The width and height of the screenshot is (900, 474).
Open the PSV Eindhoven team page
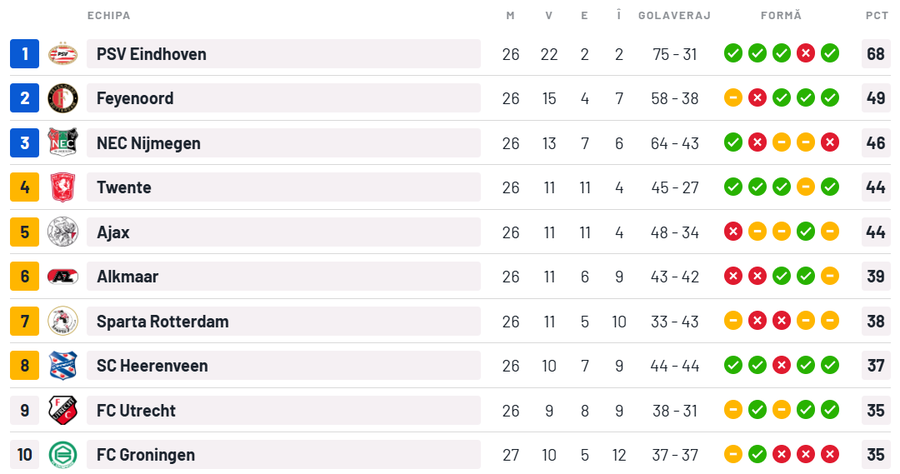tap(151, 54)
